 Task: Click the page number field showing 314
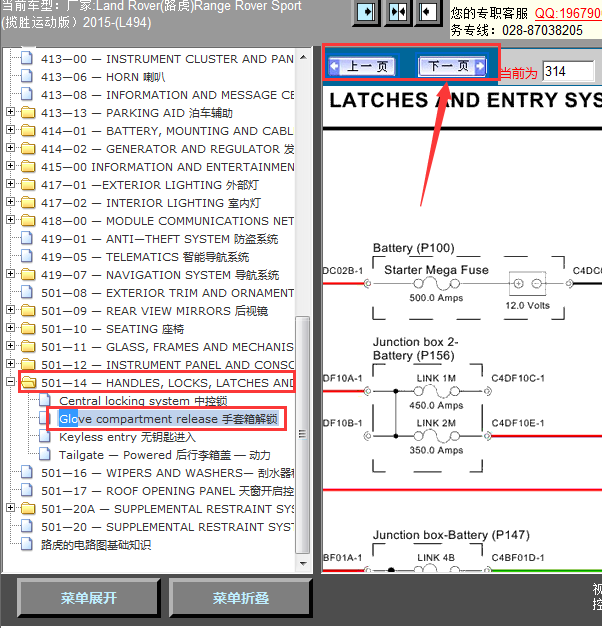click(568, 72)
